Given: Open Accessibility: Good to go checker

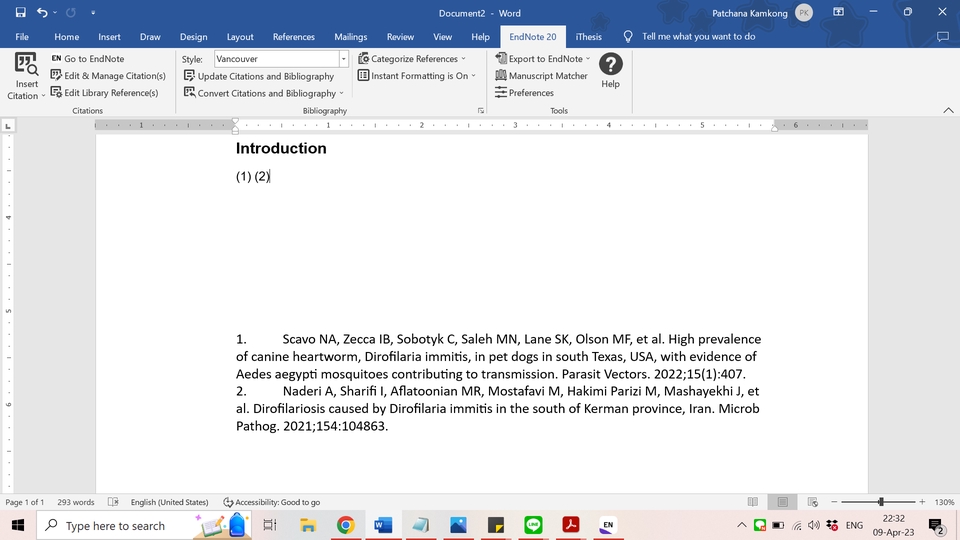Looking at the screenshot, I should pos(272,502).
